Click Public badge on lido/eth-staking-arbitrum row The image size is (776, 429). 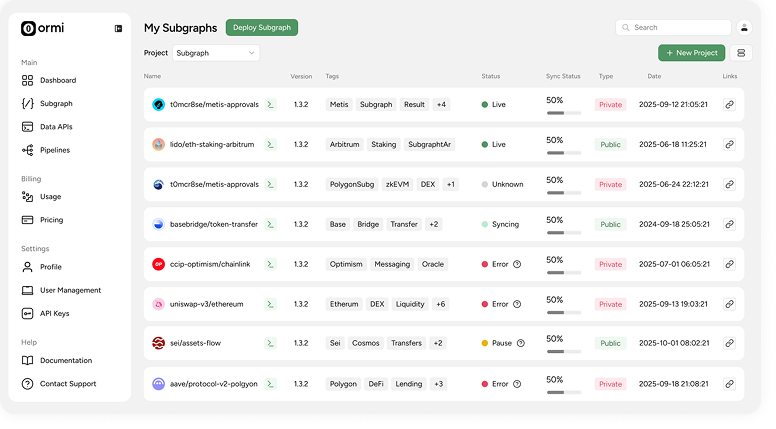pos(610,144)
